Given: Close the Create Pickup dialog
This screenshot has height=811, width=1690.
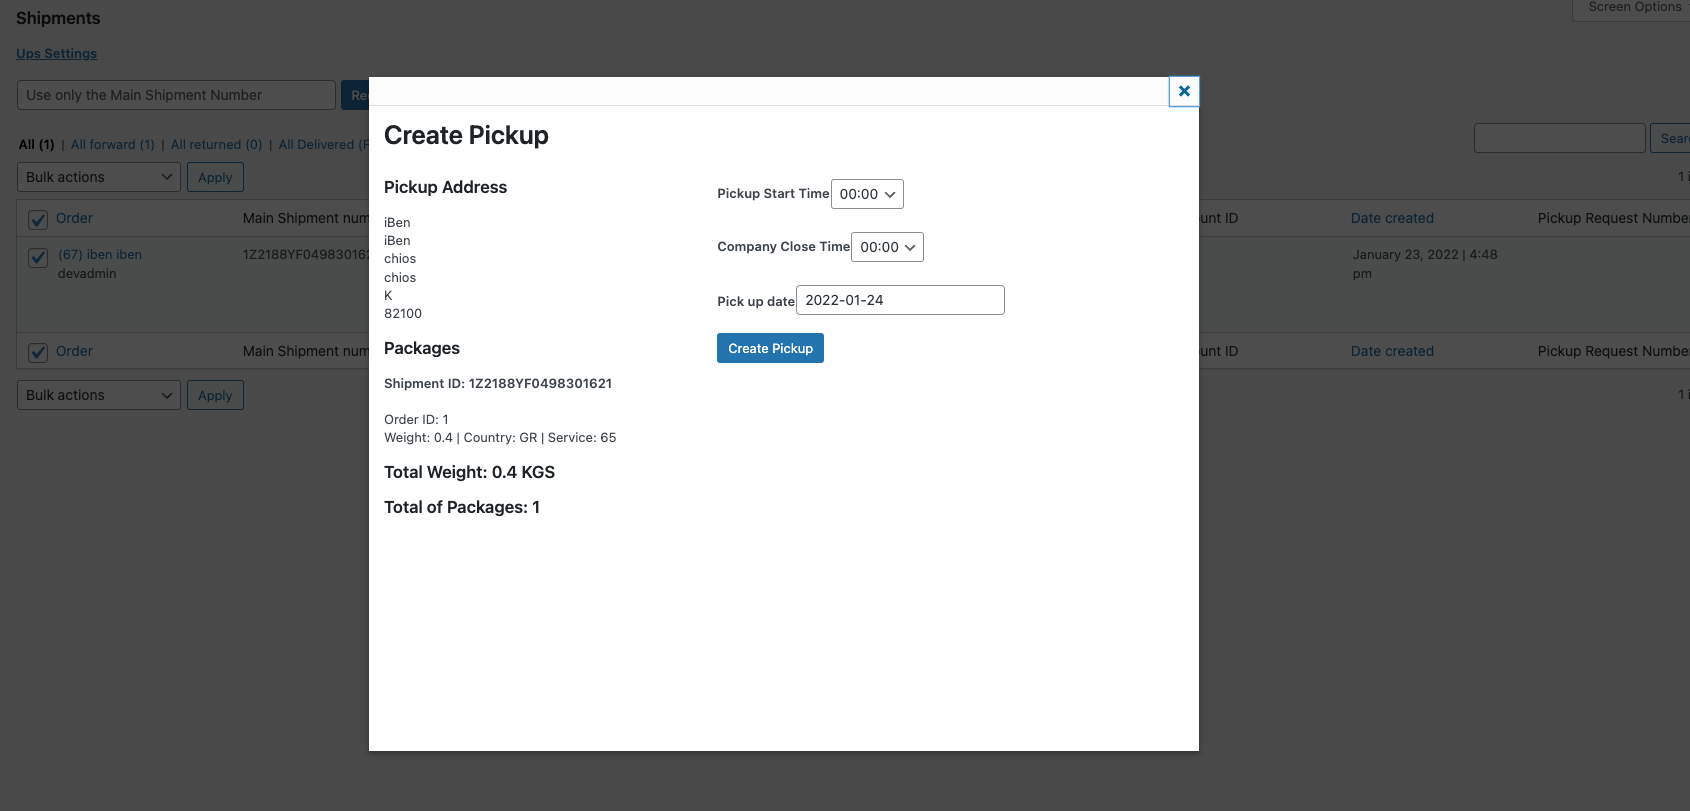Looking at the screenshot, I should [x=1184, y=91].
